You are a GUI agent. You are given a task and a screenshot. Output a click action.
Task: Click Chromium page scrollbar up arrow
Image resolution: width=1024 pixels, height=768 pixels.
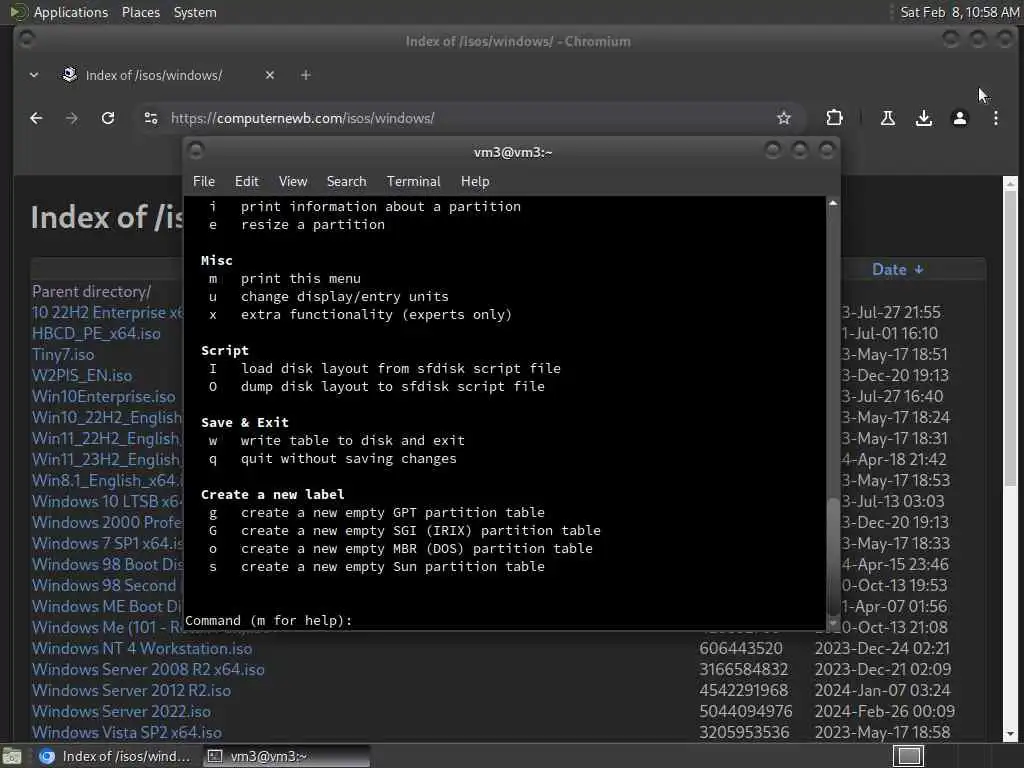(1010, 184)
